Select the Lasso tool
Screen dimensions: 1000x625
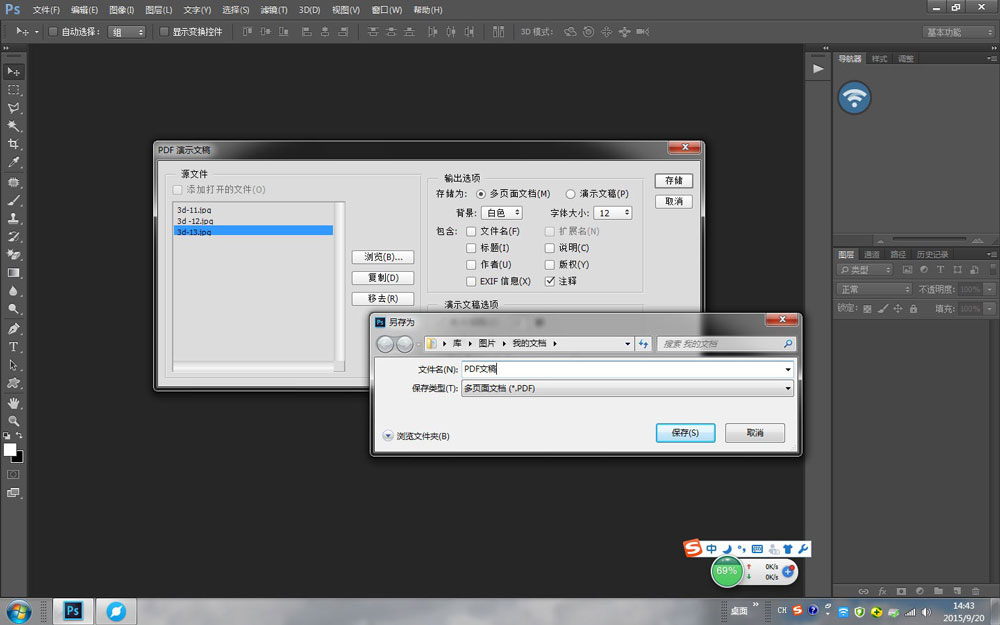pos(13,108)
